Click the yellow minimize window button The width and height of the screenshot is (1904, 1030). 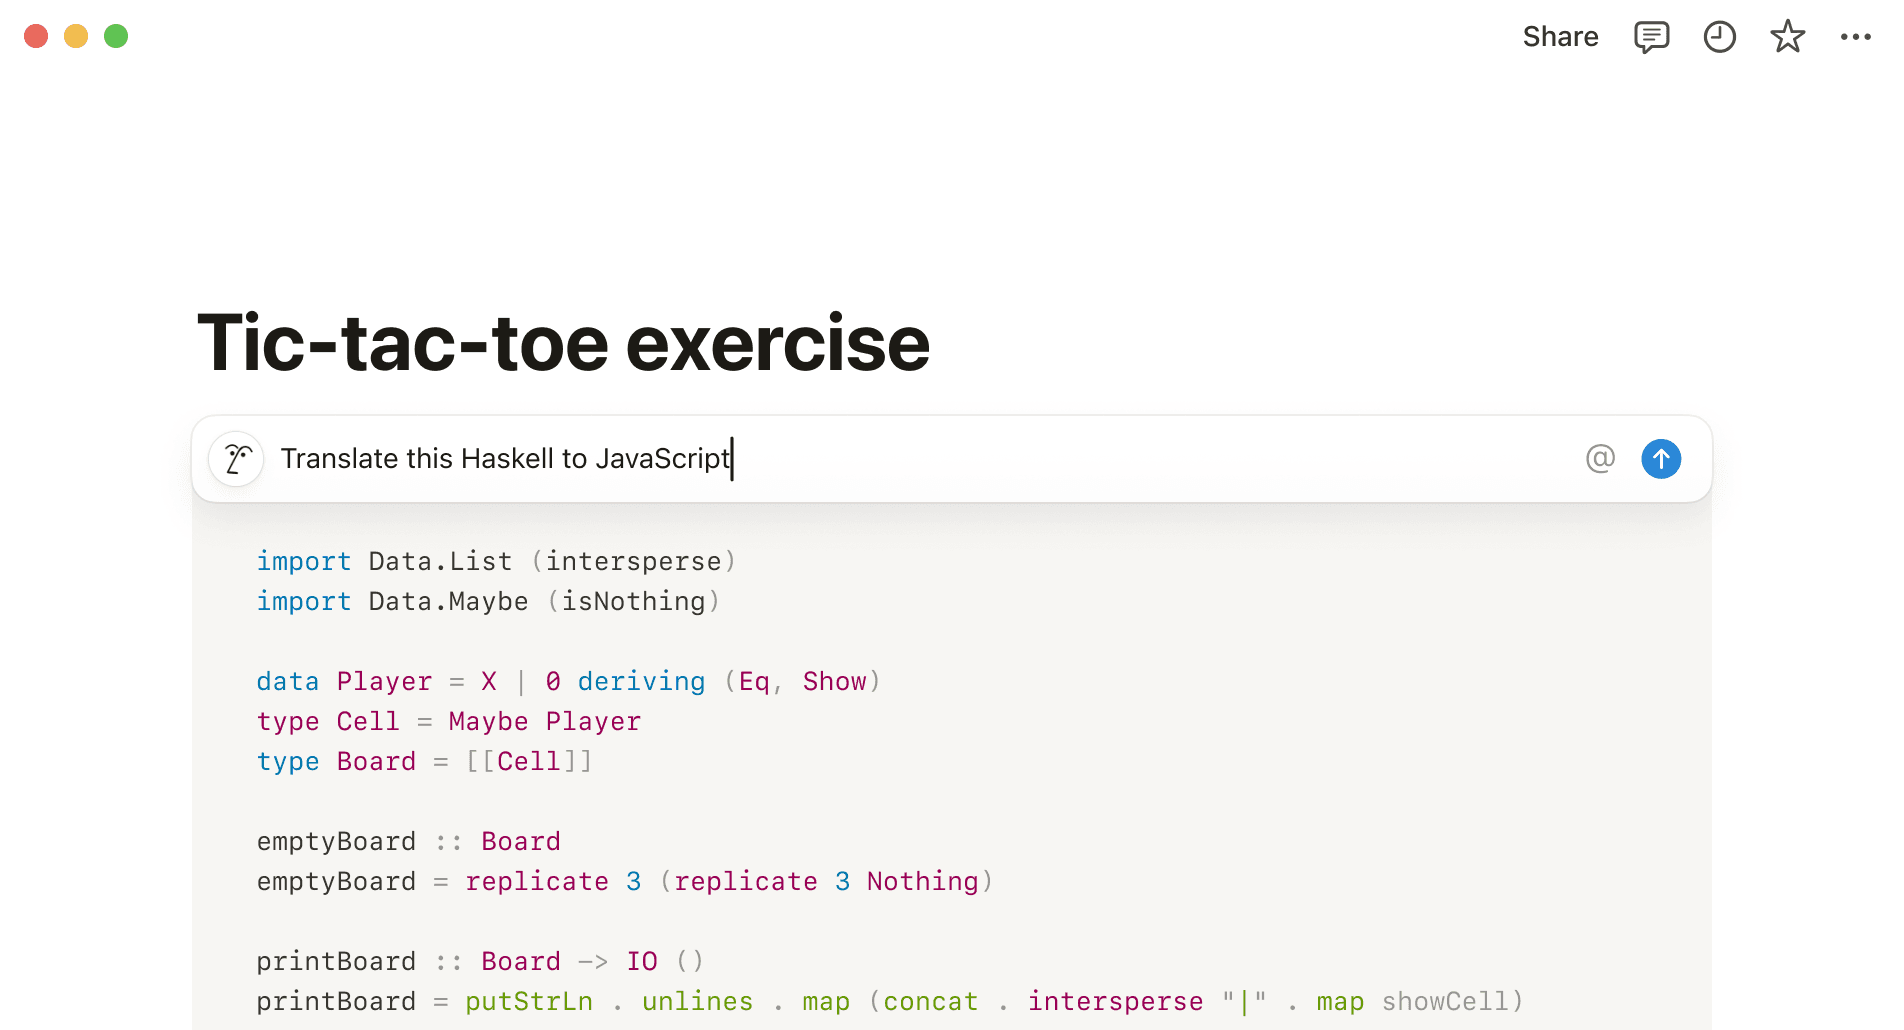tap(76, 36)
